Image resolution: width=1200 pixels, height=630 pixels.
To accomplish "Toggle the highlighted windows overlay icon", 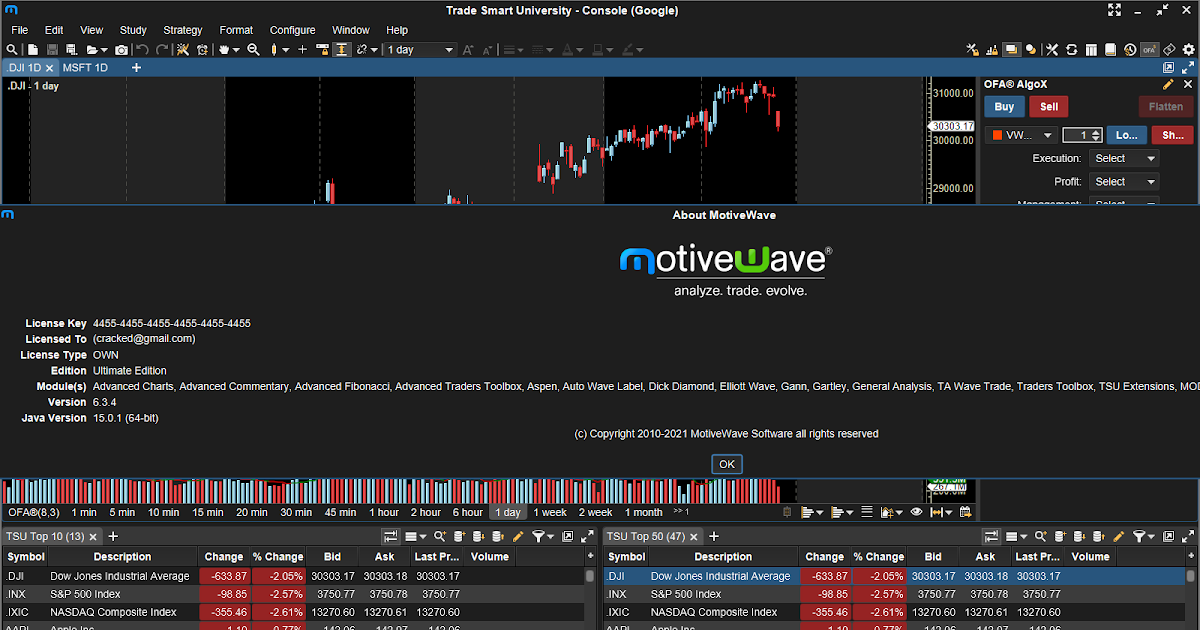I will pos(1012,49).
